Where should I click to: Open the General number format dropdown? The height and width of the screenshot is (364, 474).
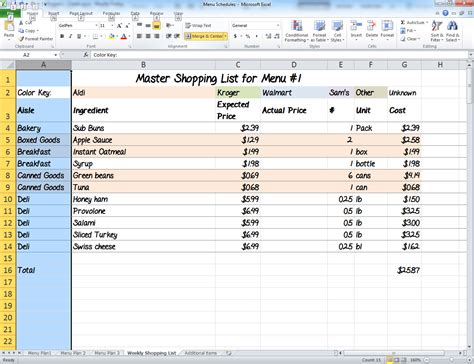(x=277, y=25)
